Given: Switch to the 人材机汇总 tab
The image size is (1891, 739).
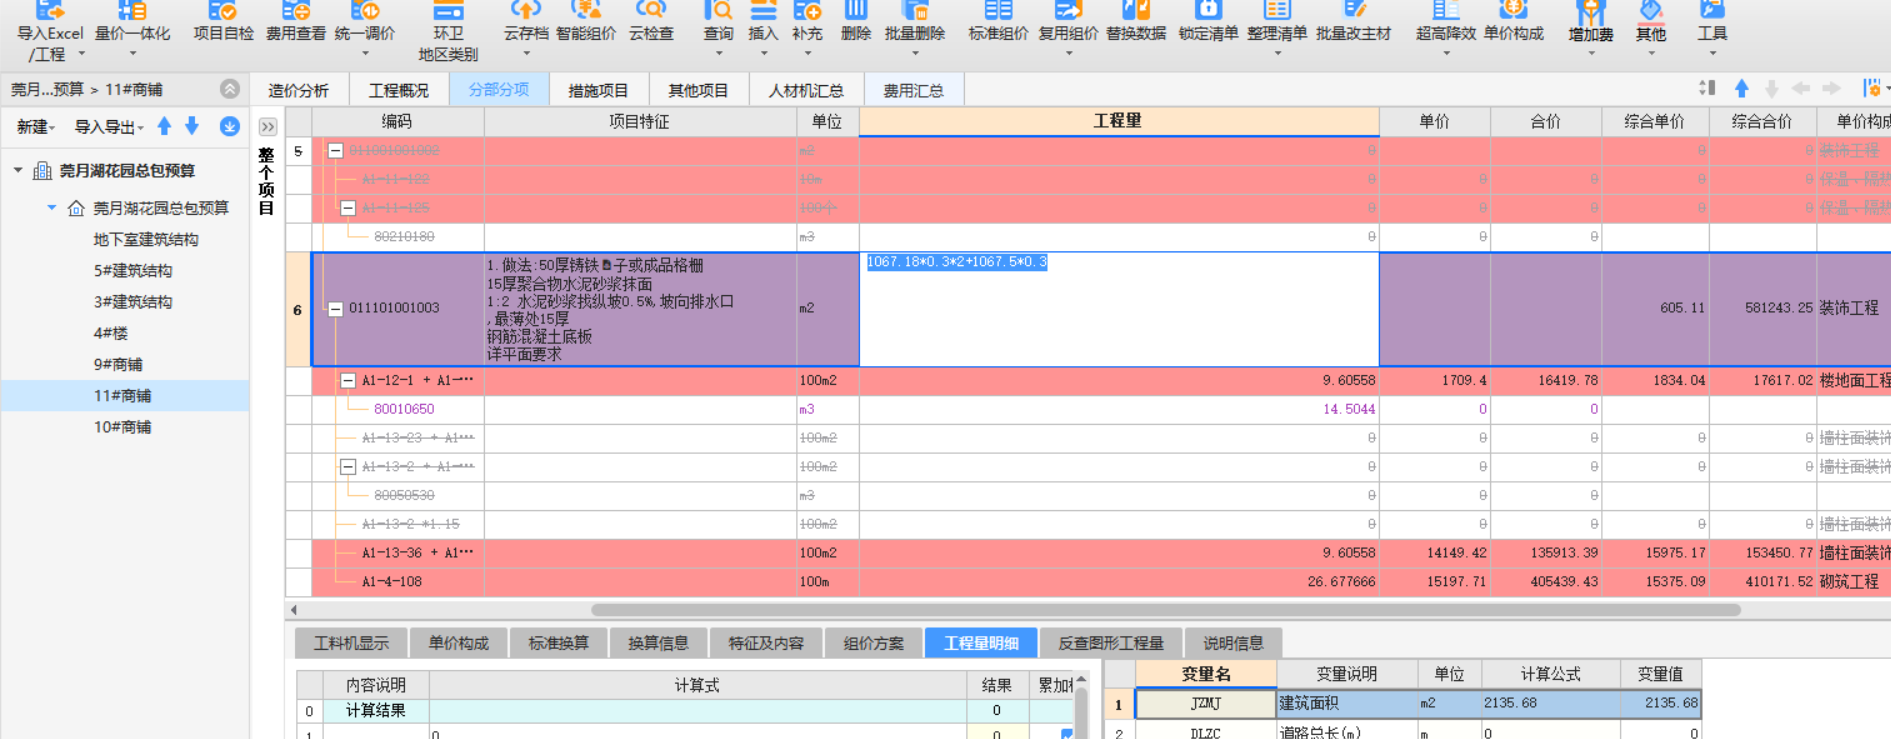Looking at the screenshot, I should click(x=805, y=90).
